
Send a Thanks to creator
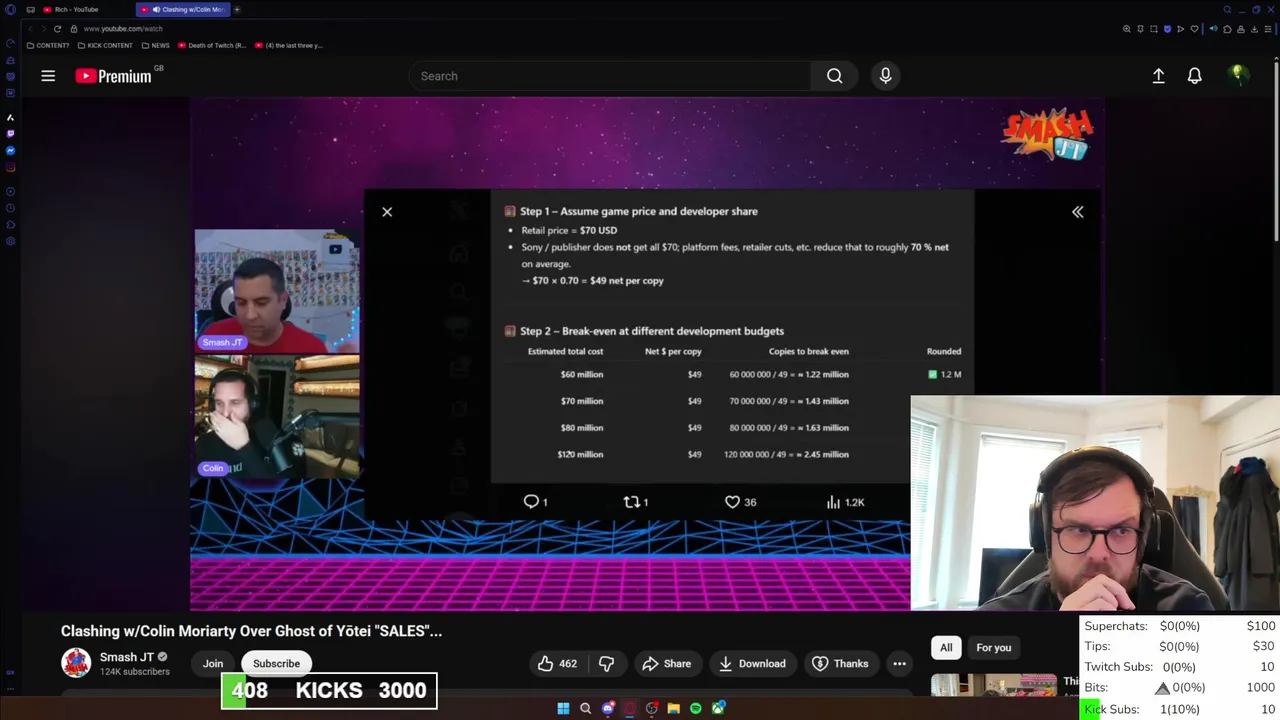coord(840,664)
